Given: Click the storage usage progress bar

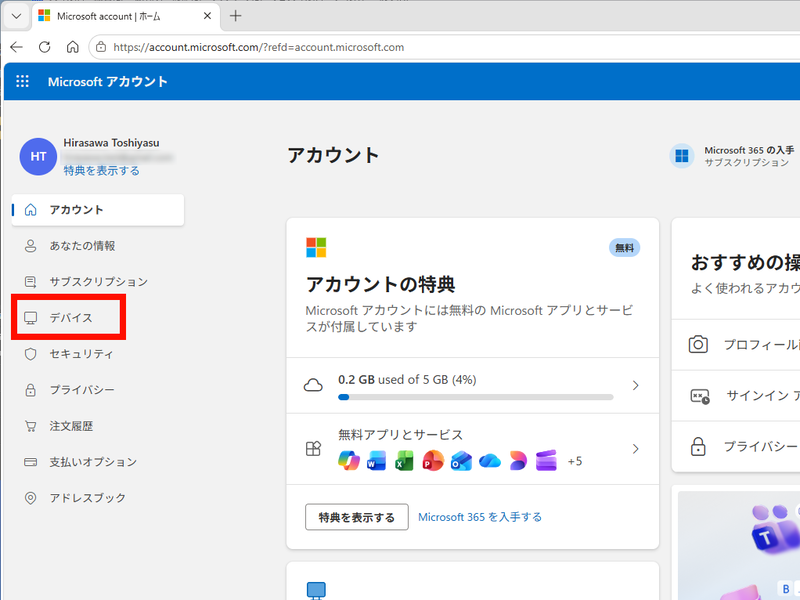Looking at the screenshot, I should coord(476,397).
